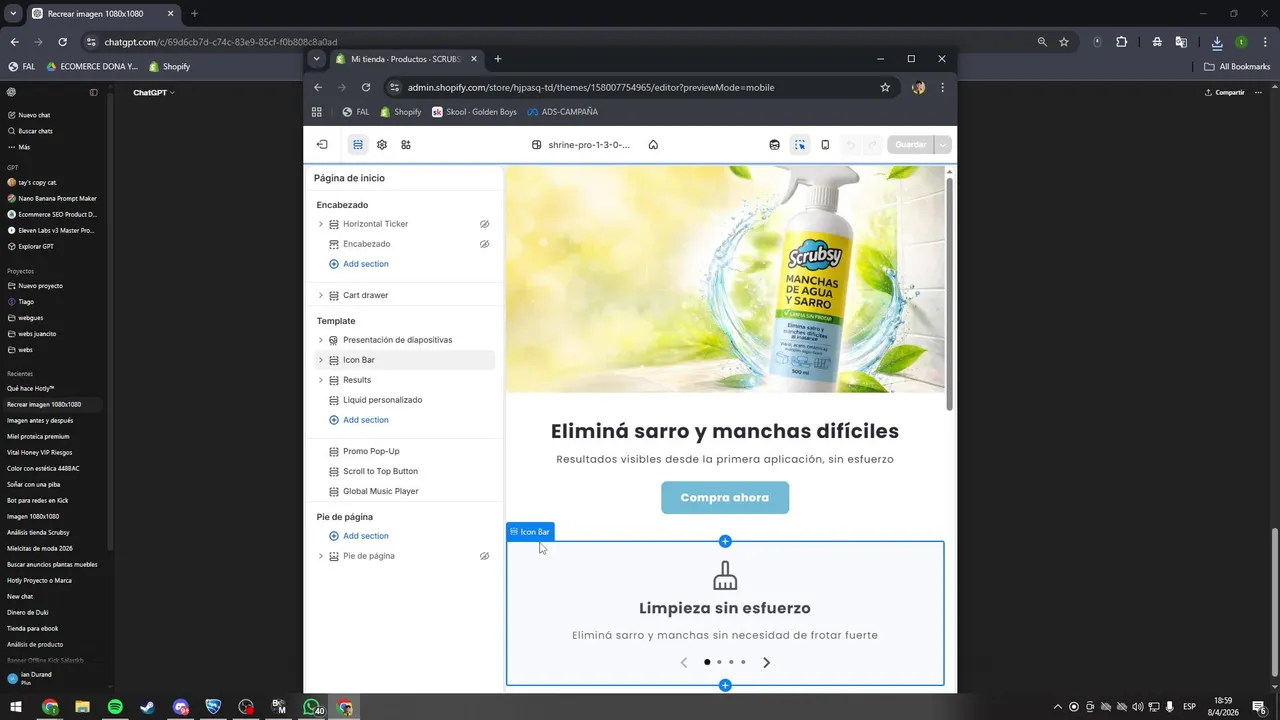Open the view-as customer icon
This screenshot has width=1280, height=720.
[774, 145]
